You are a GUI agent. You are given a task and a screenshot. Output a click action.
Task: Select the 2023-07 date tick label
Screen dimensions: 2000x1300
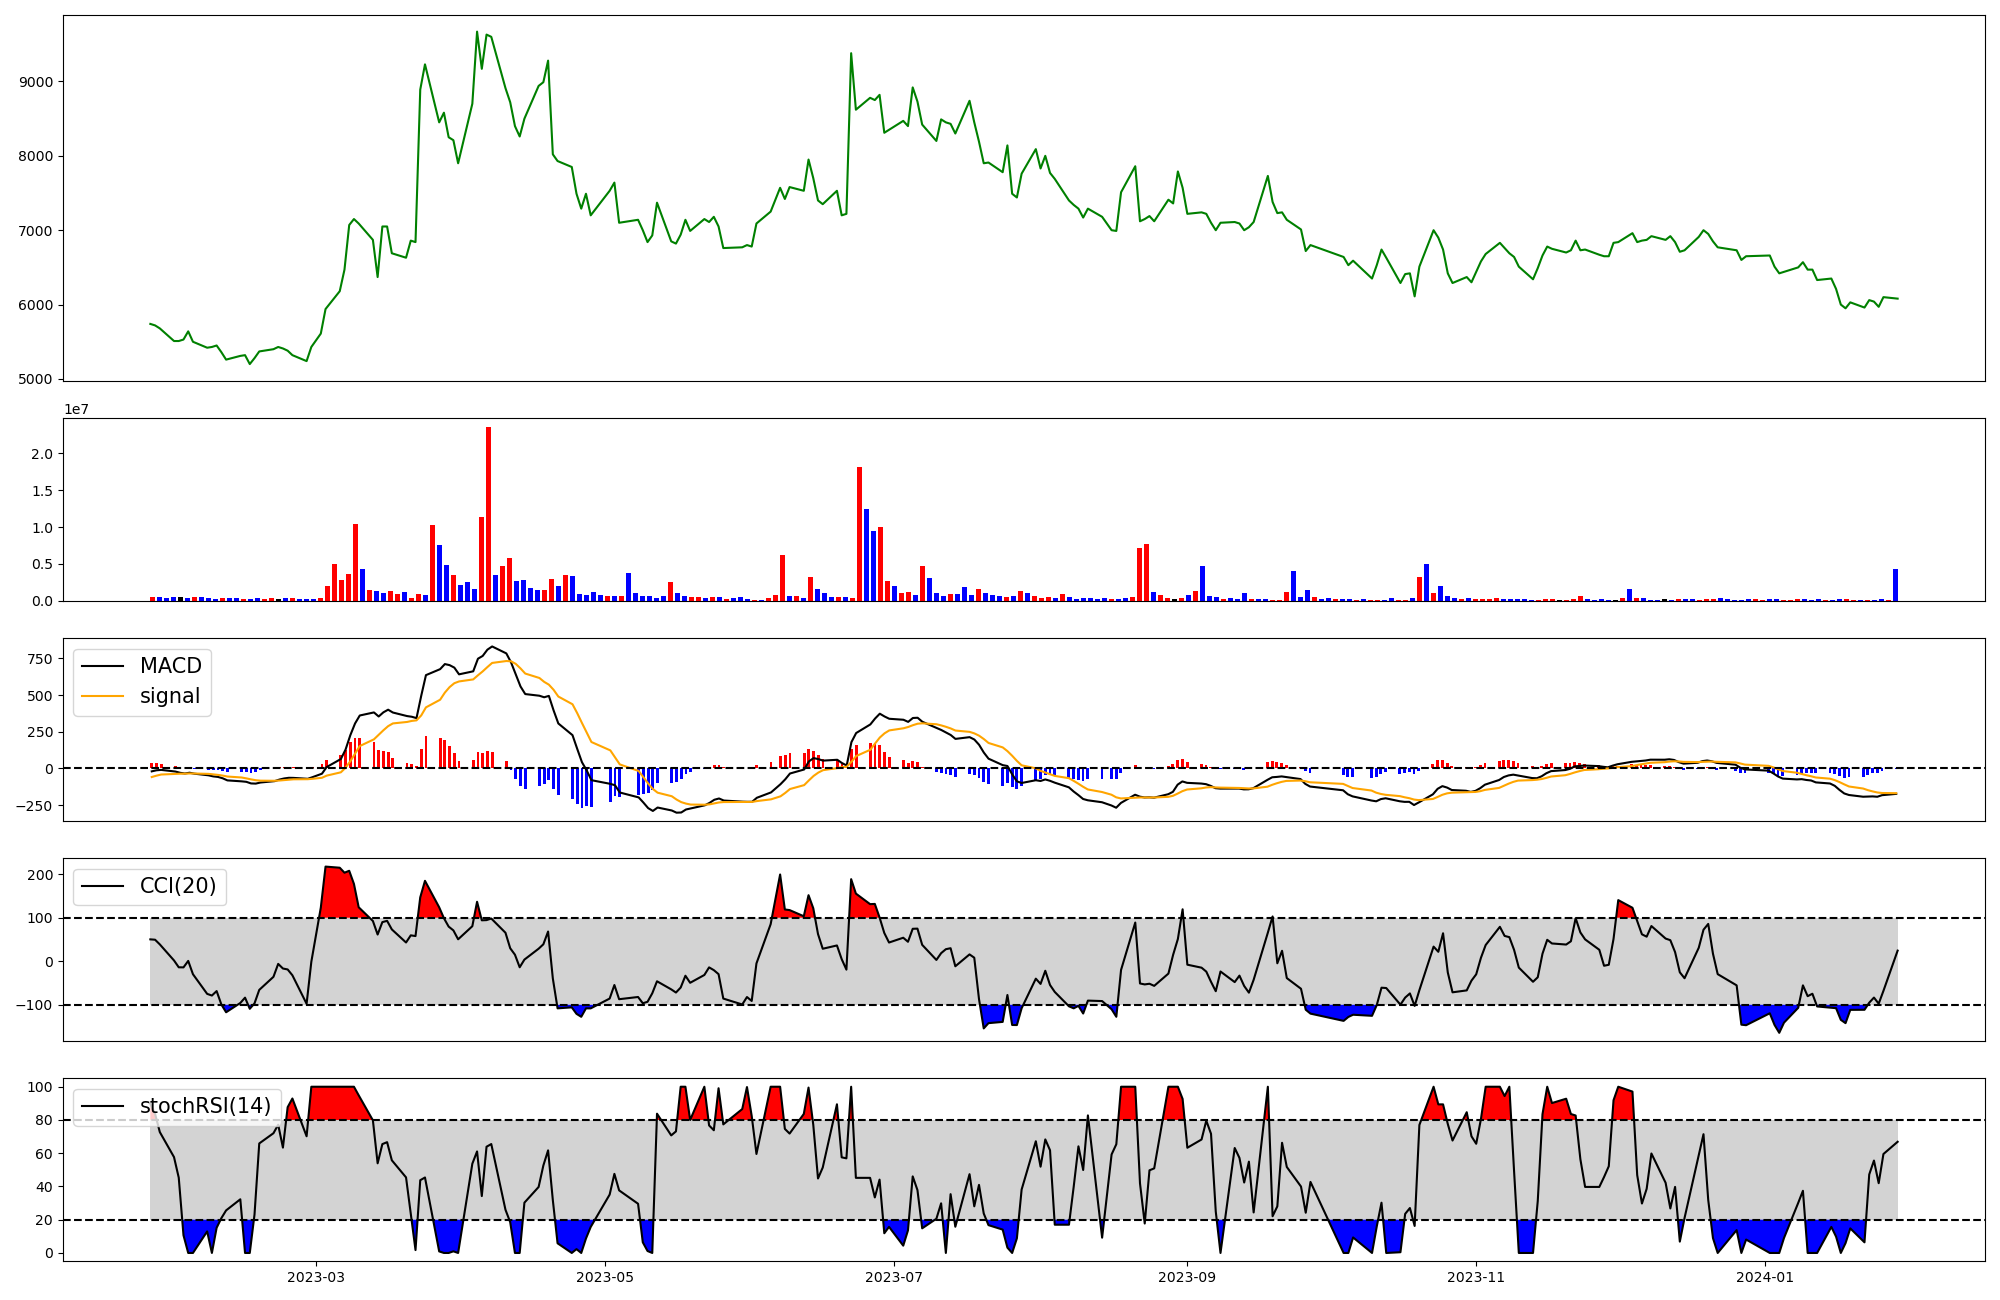(893, 1277)
